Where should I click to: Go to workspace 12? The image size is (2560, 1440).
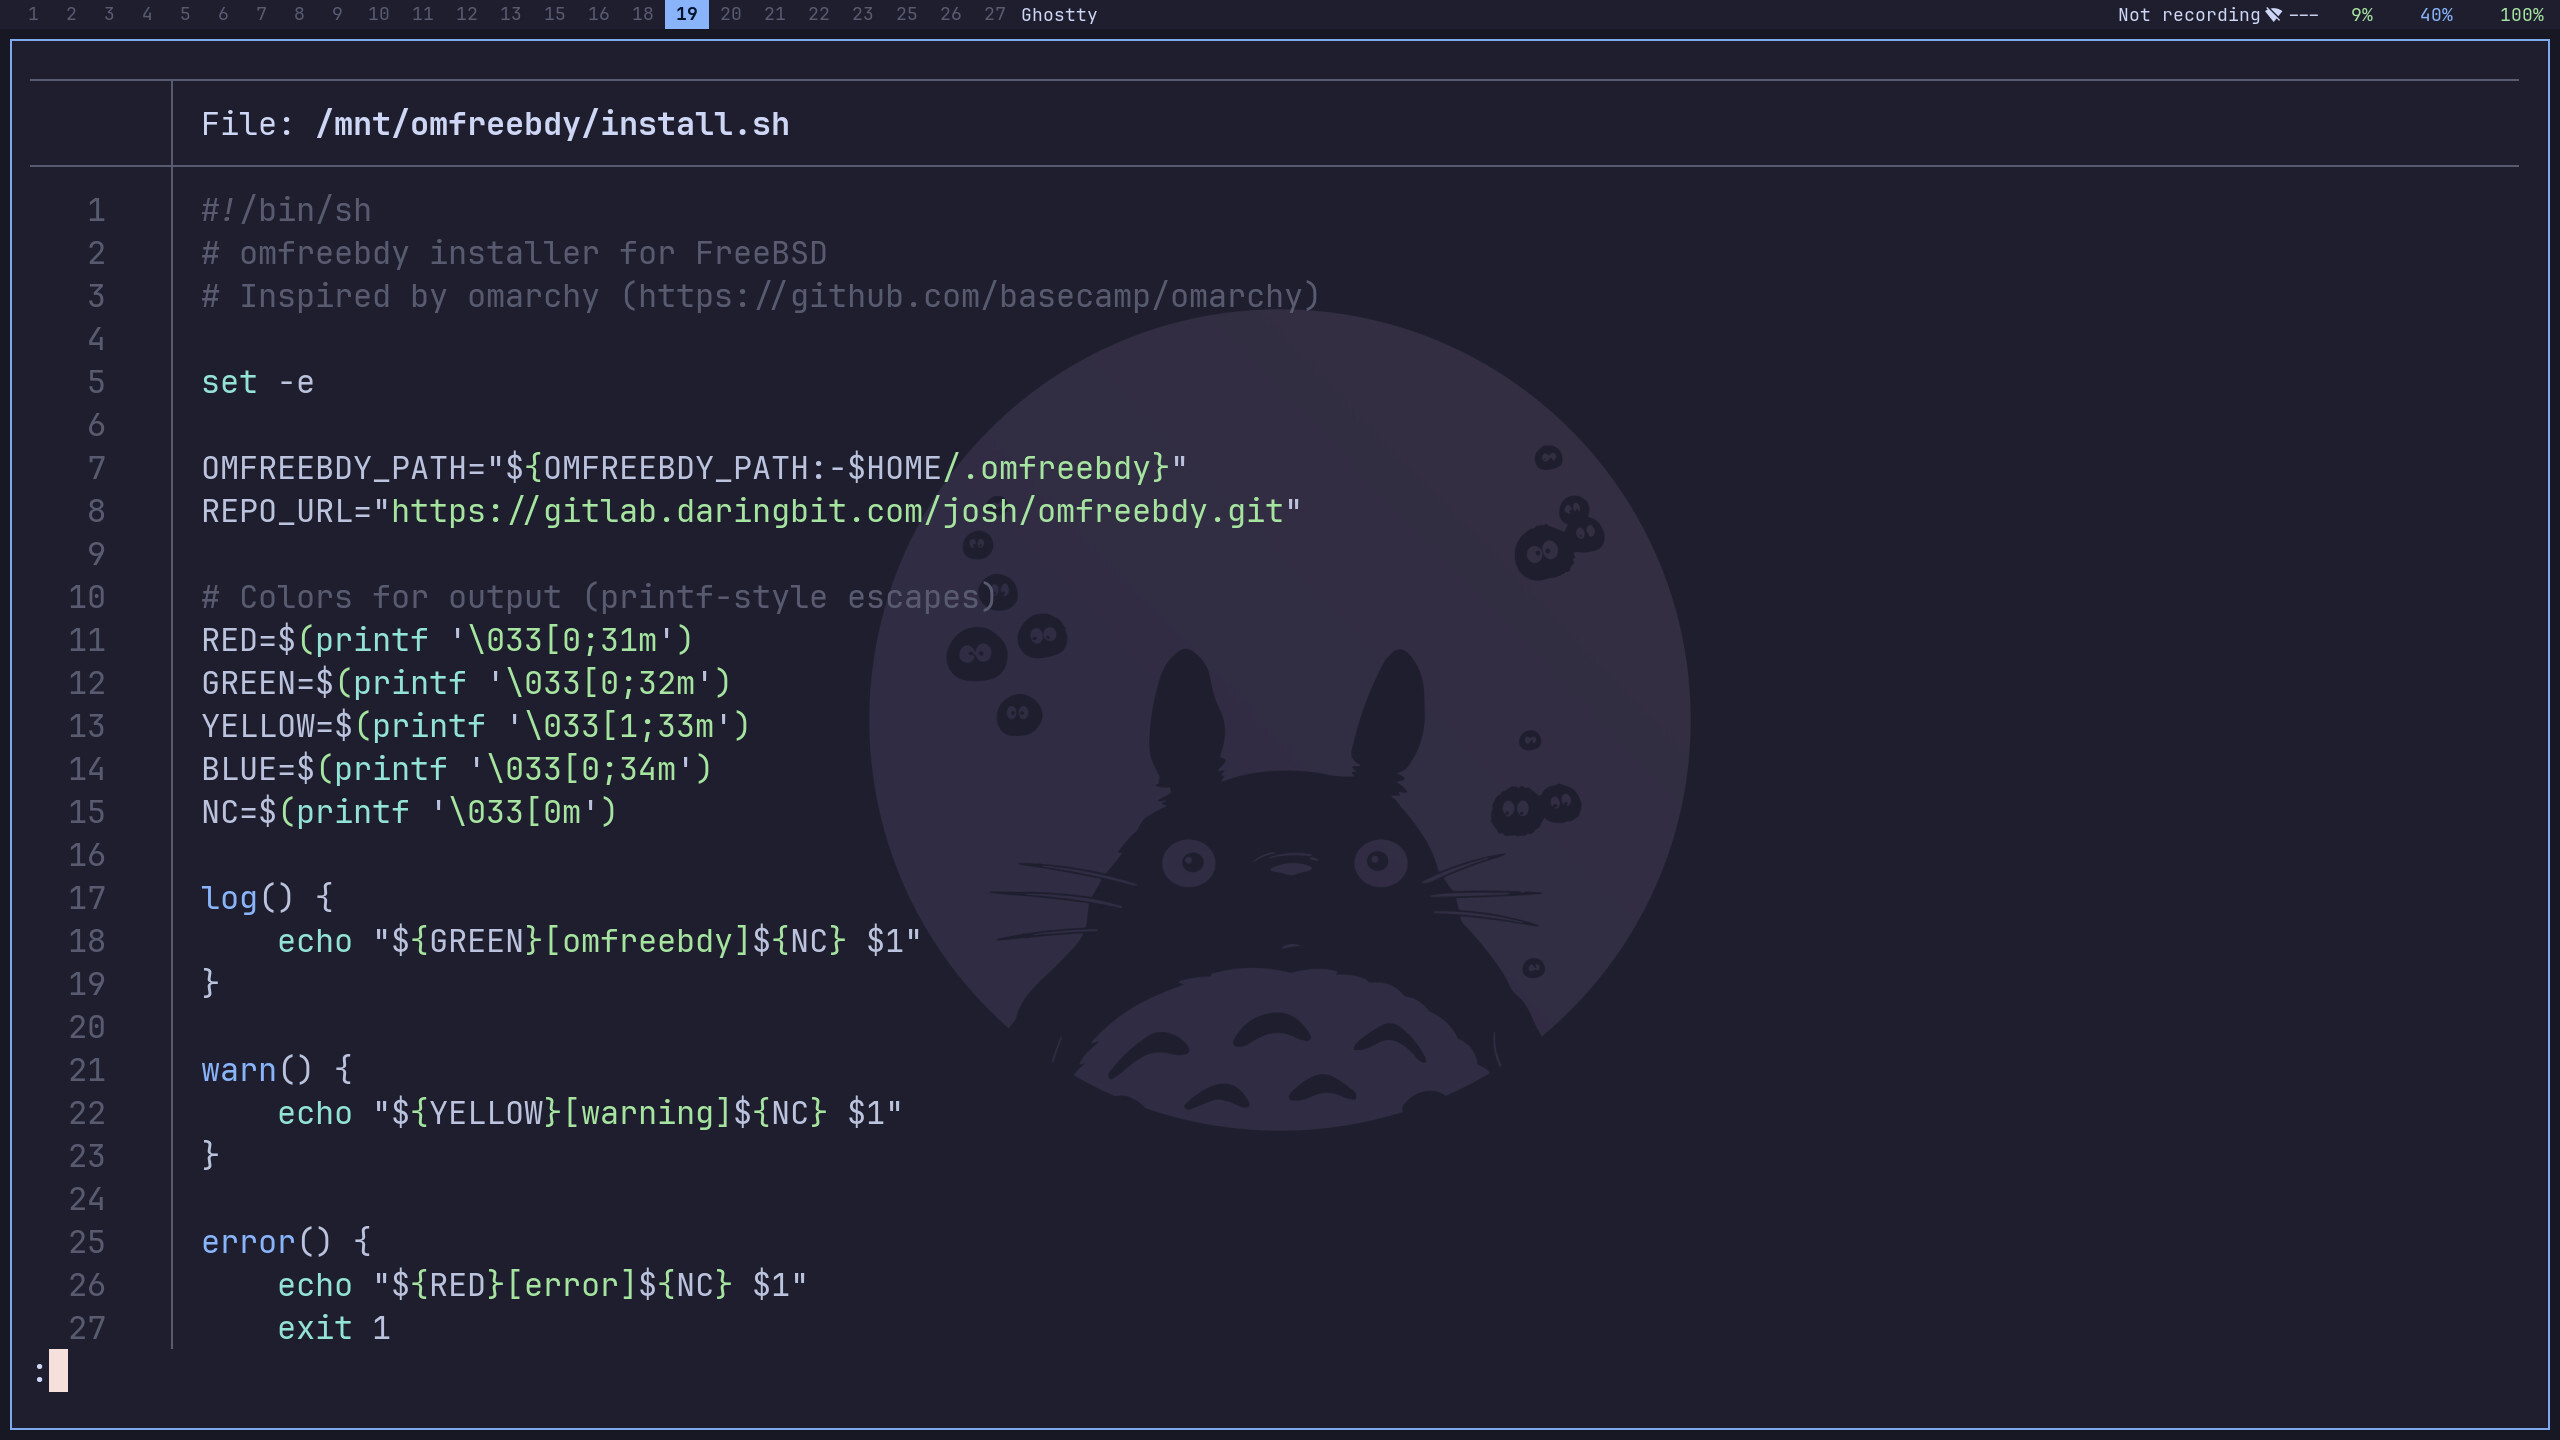click(467, 14)
